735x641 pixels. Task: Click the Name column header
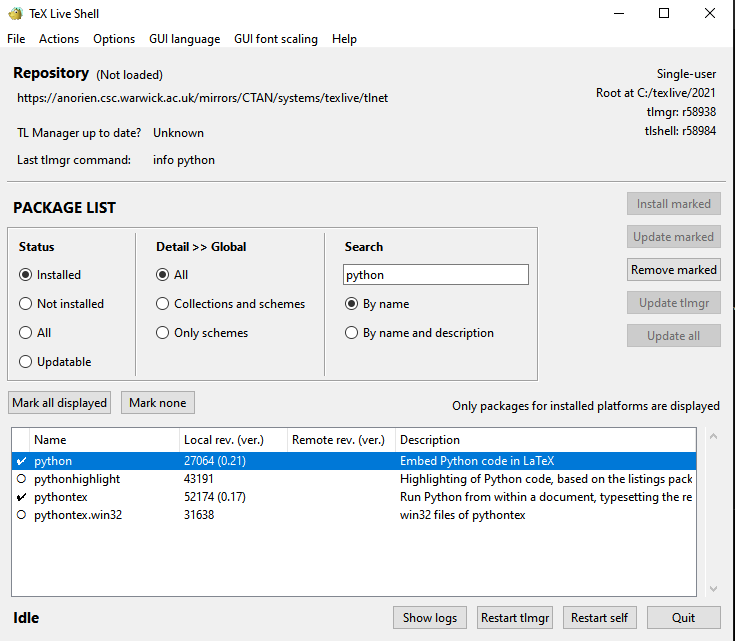[x=104, y=440]
